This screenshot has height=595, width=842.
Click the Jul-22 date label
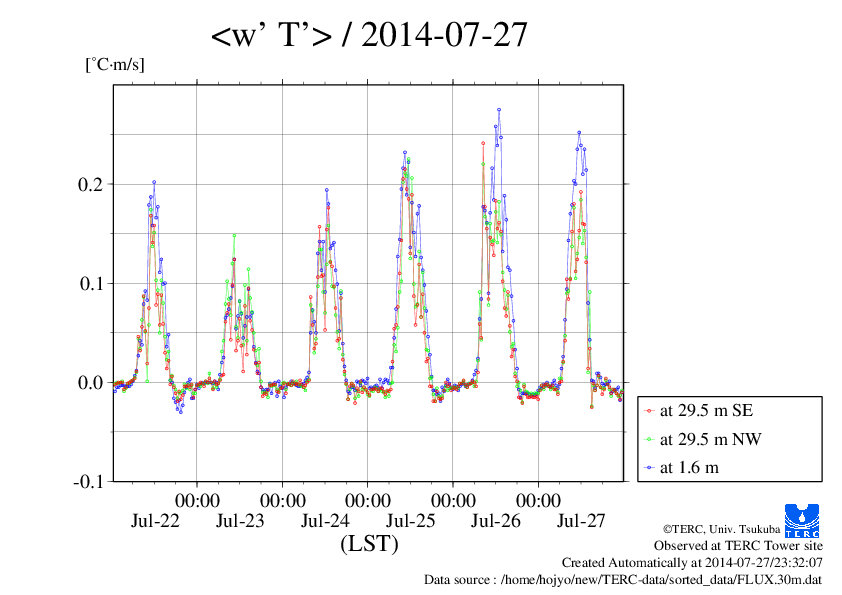point(155,521)
